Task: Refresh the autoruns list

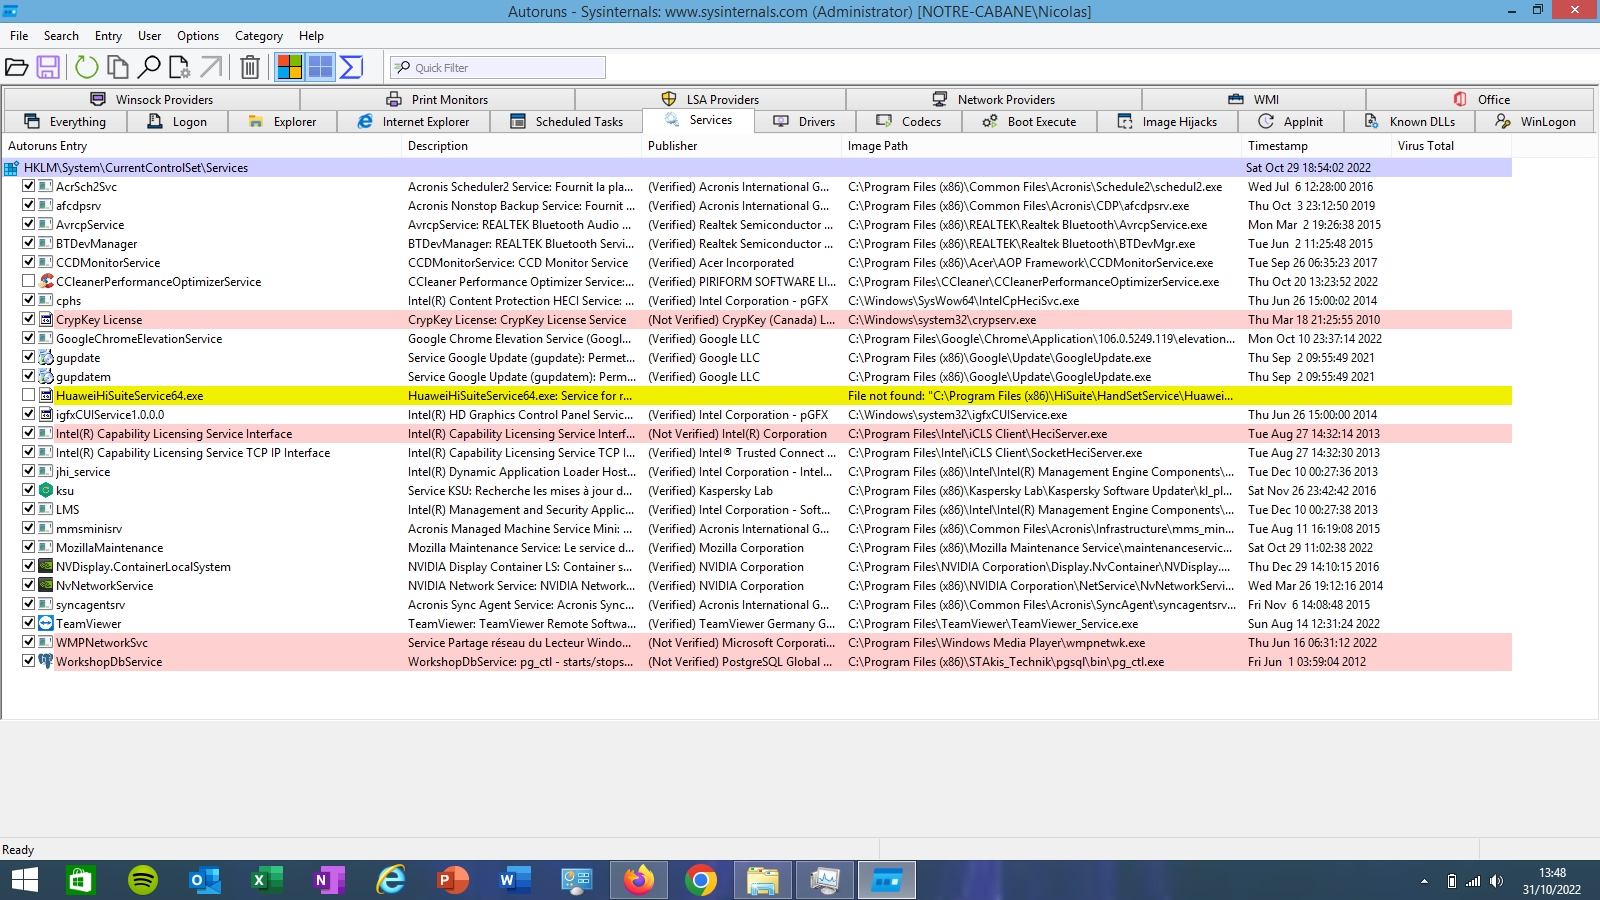Action: tap(87, 67)
